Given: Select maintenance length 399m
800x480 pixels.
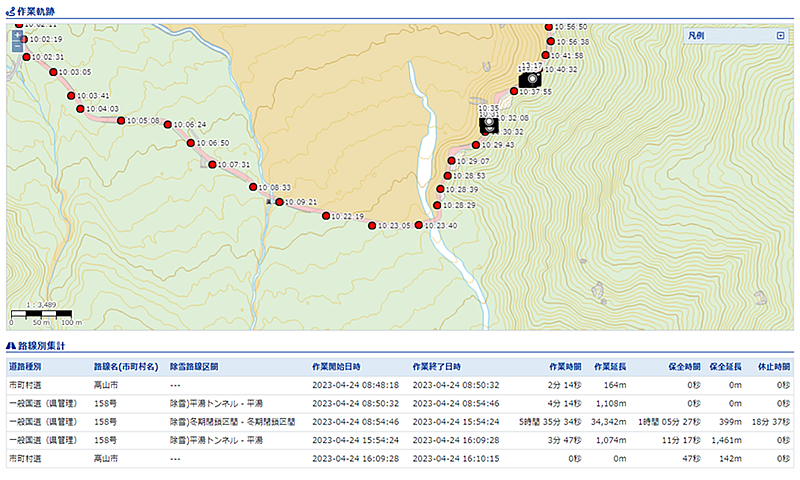Looking at the screenshot, I should 731,422.
